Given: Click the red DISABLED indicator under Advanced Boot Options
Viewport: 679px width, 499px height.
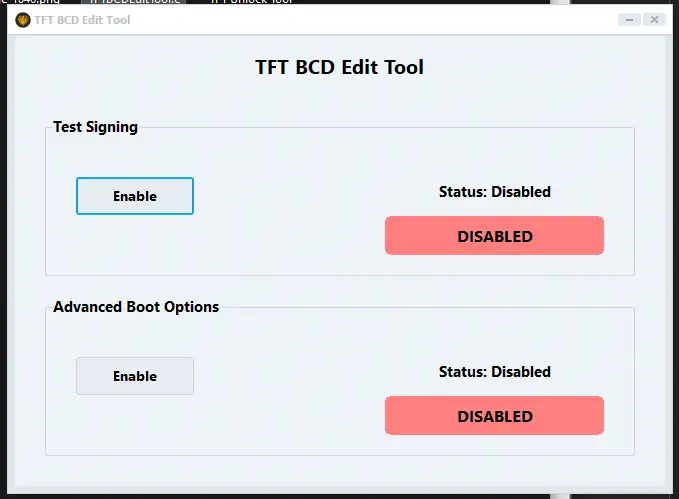Looking at the screenshot, I should click(494, 416).
